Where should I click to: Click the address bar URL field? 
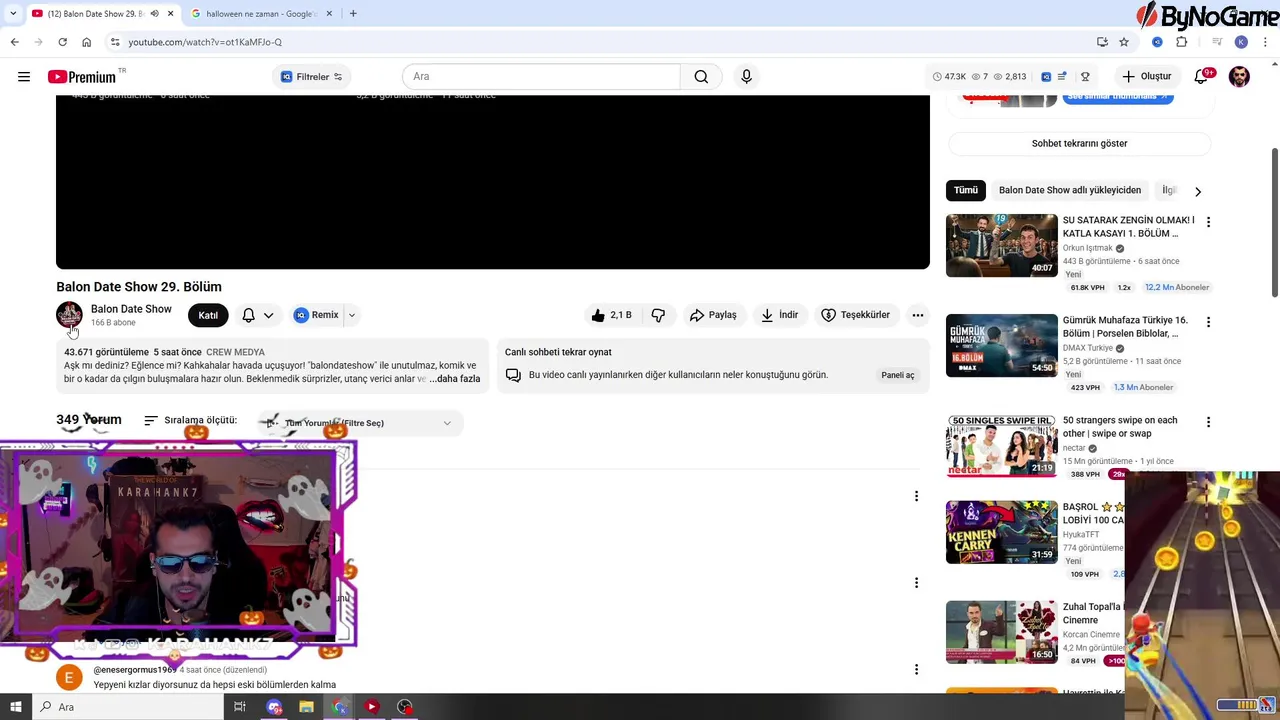(600, 42)
